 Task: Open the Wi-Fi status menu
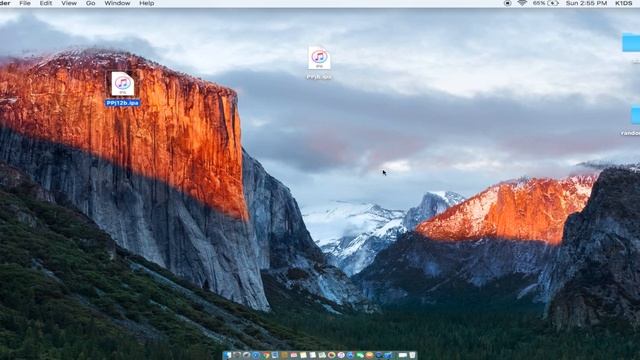point(522,3)
